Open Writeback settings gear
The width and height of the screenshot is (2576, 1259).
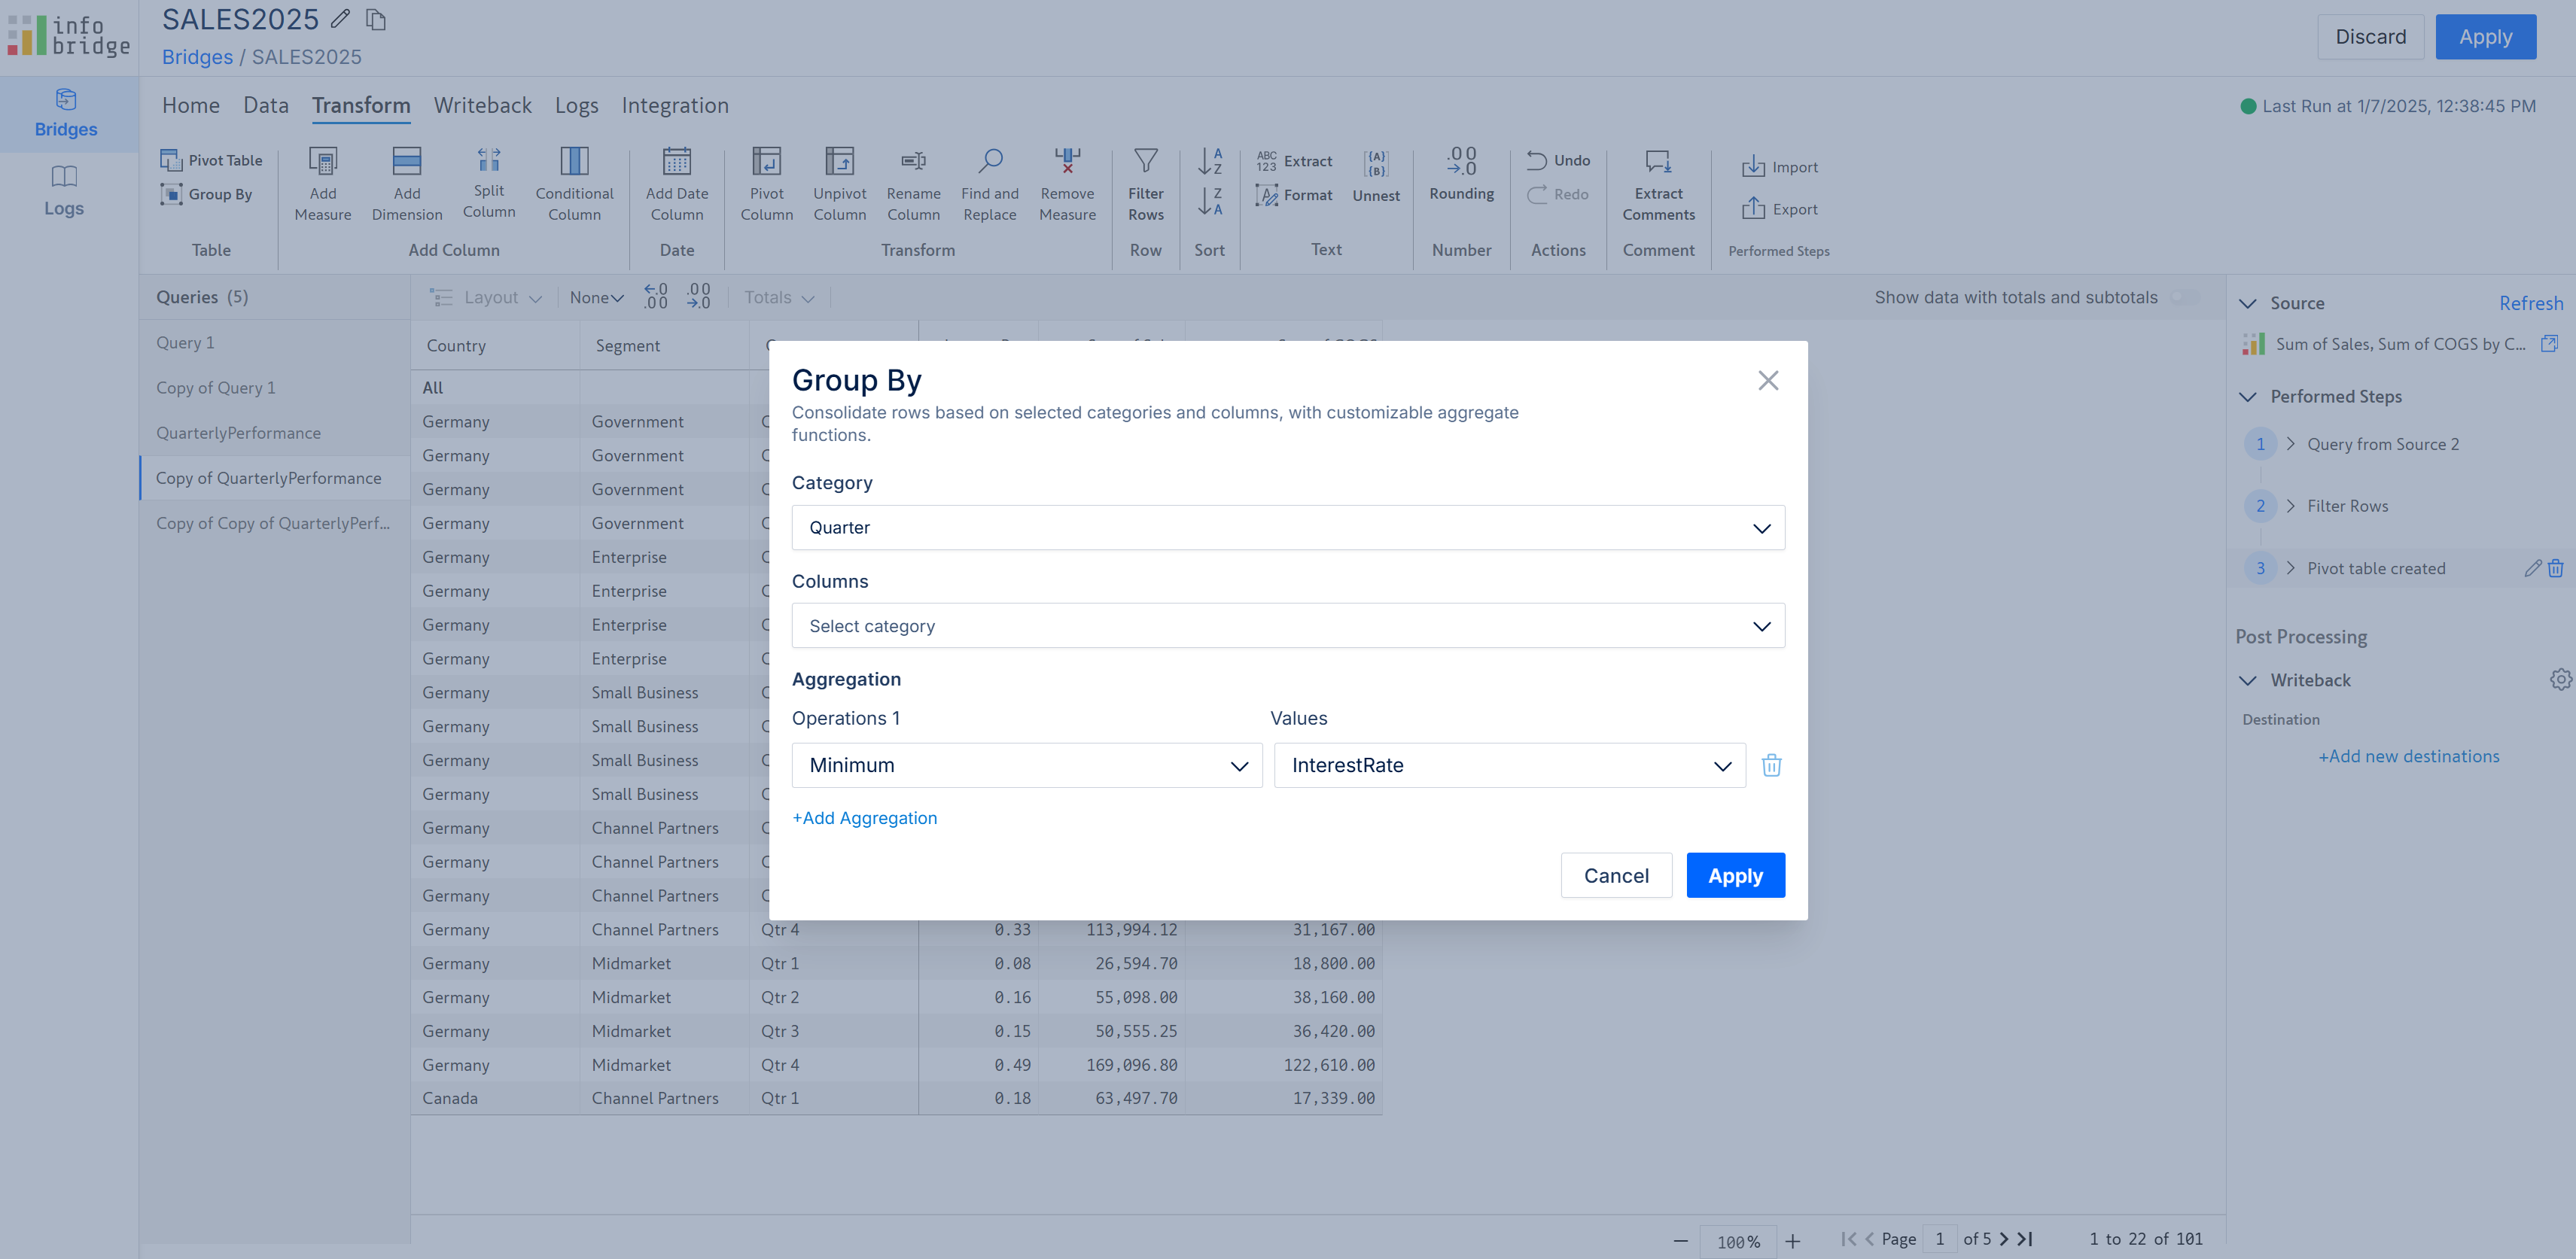[2560, 680]
